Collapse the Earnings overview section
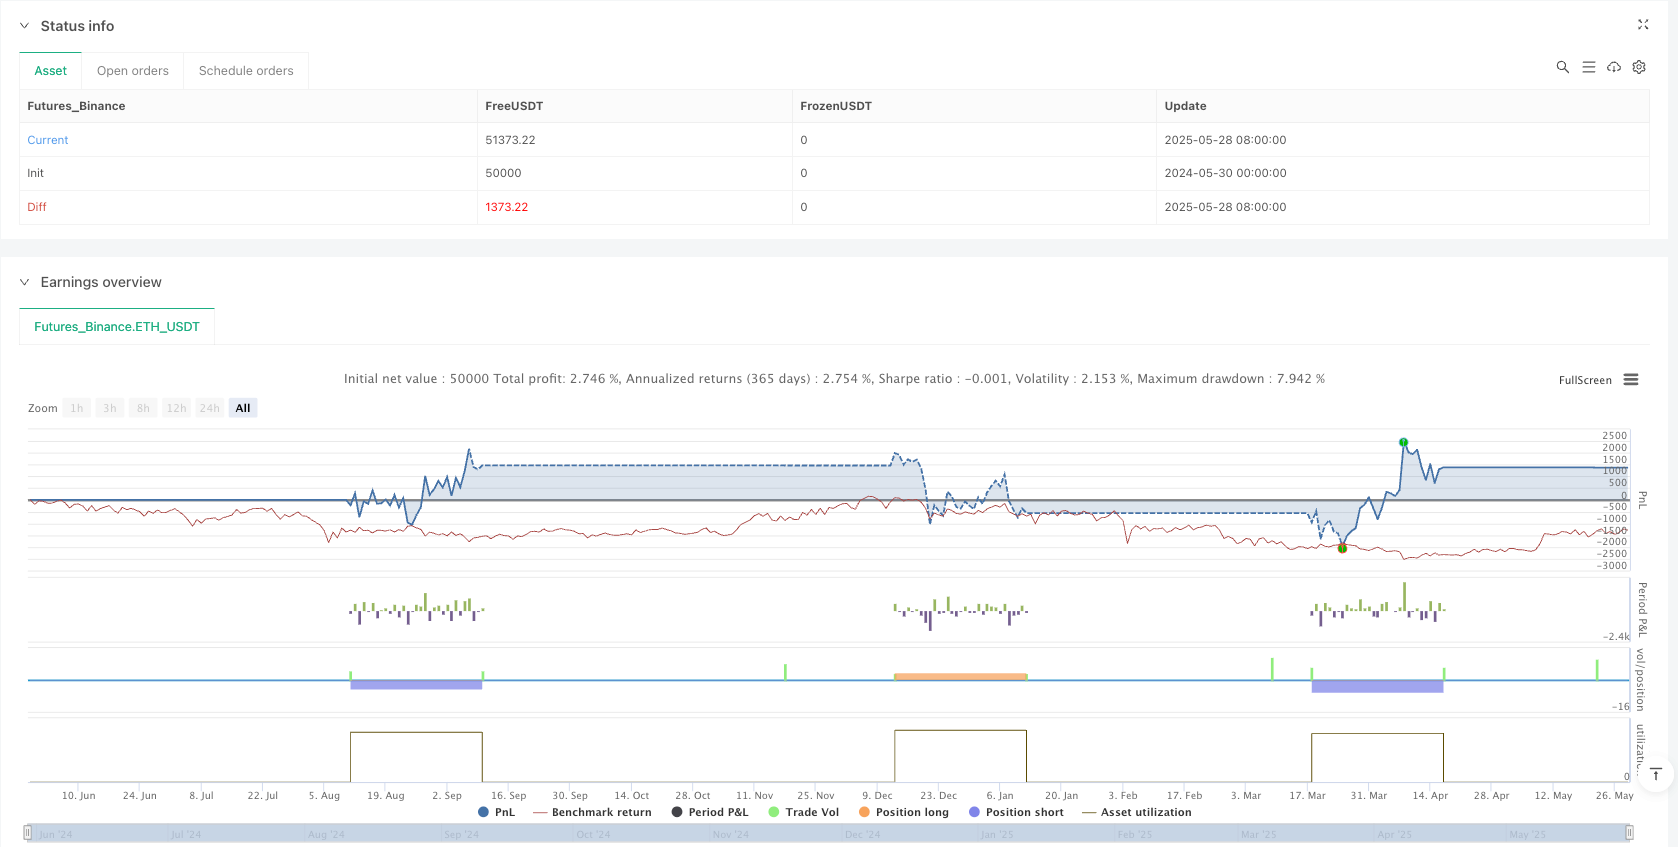The width and height of the screenshot is (1678, 847). (25, 282)
